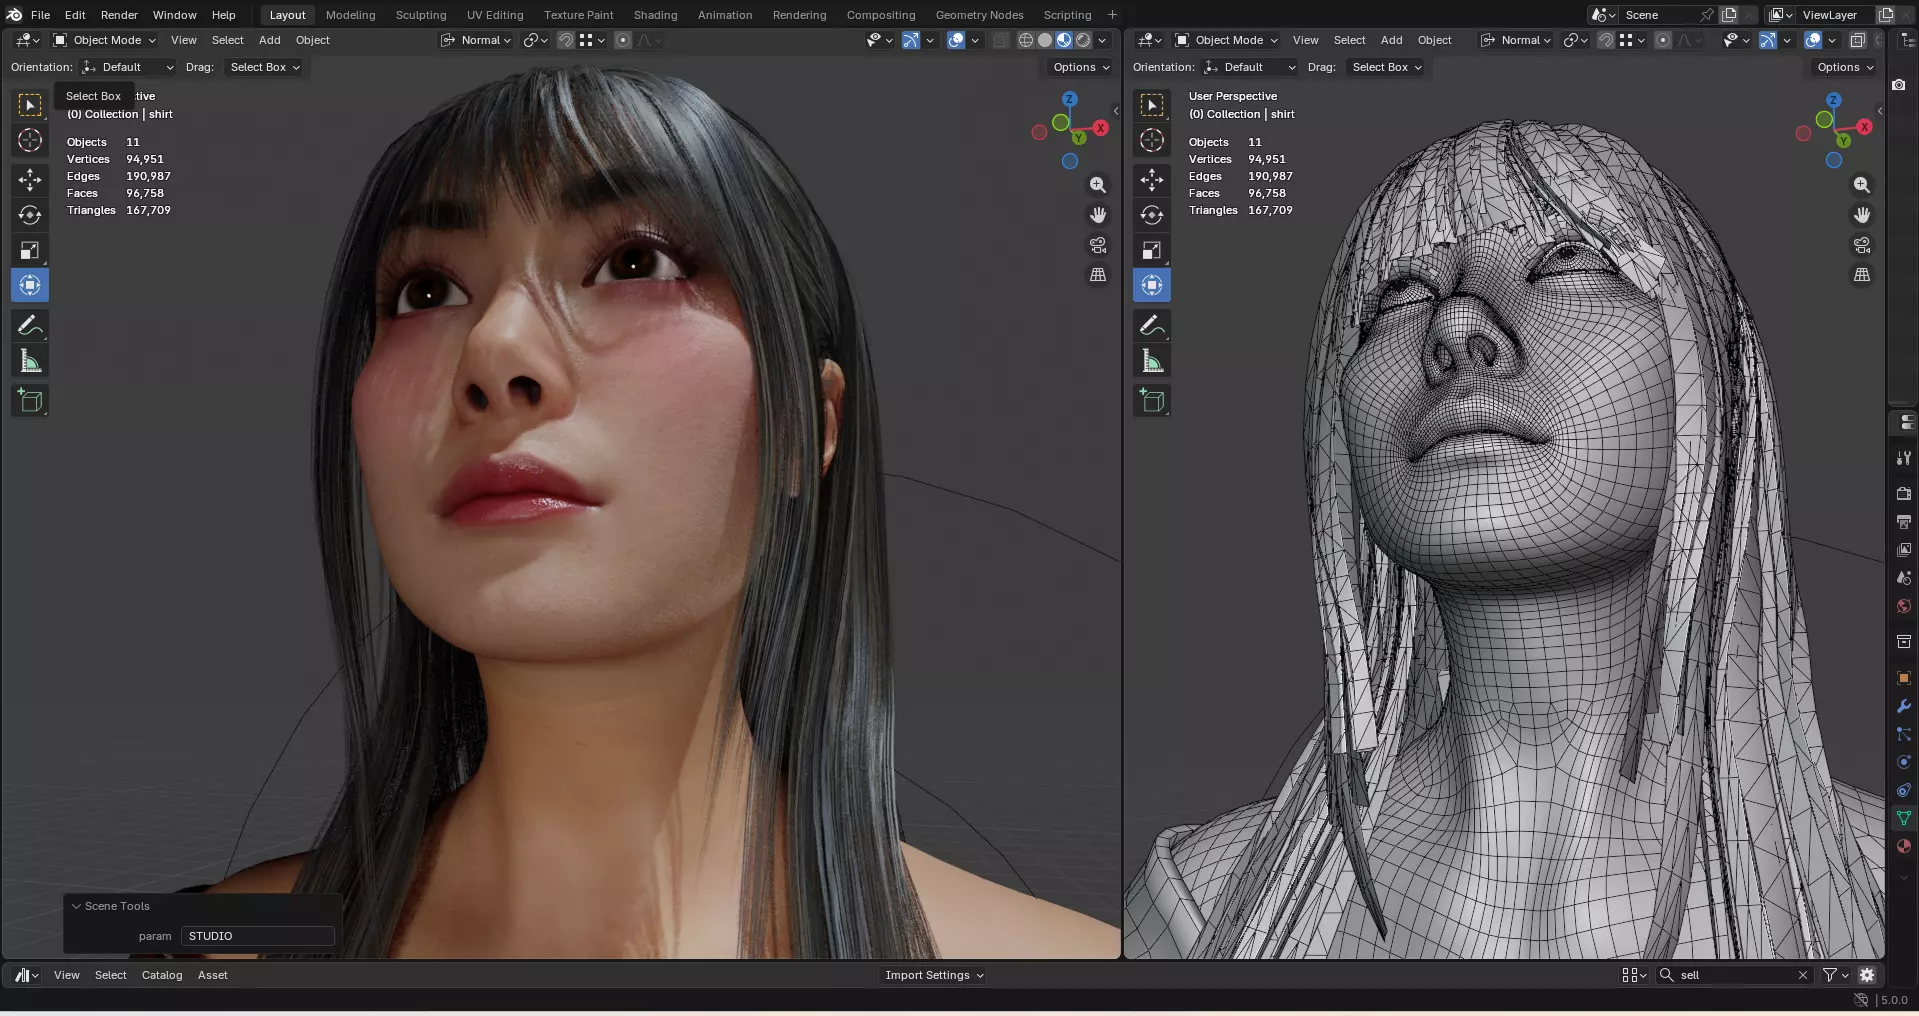Click the blue Z axis in left viewport gizmo
The width and height of the screenshot is (1919, 1016).
(x=1070, y=99)
